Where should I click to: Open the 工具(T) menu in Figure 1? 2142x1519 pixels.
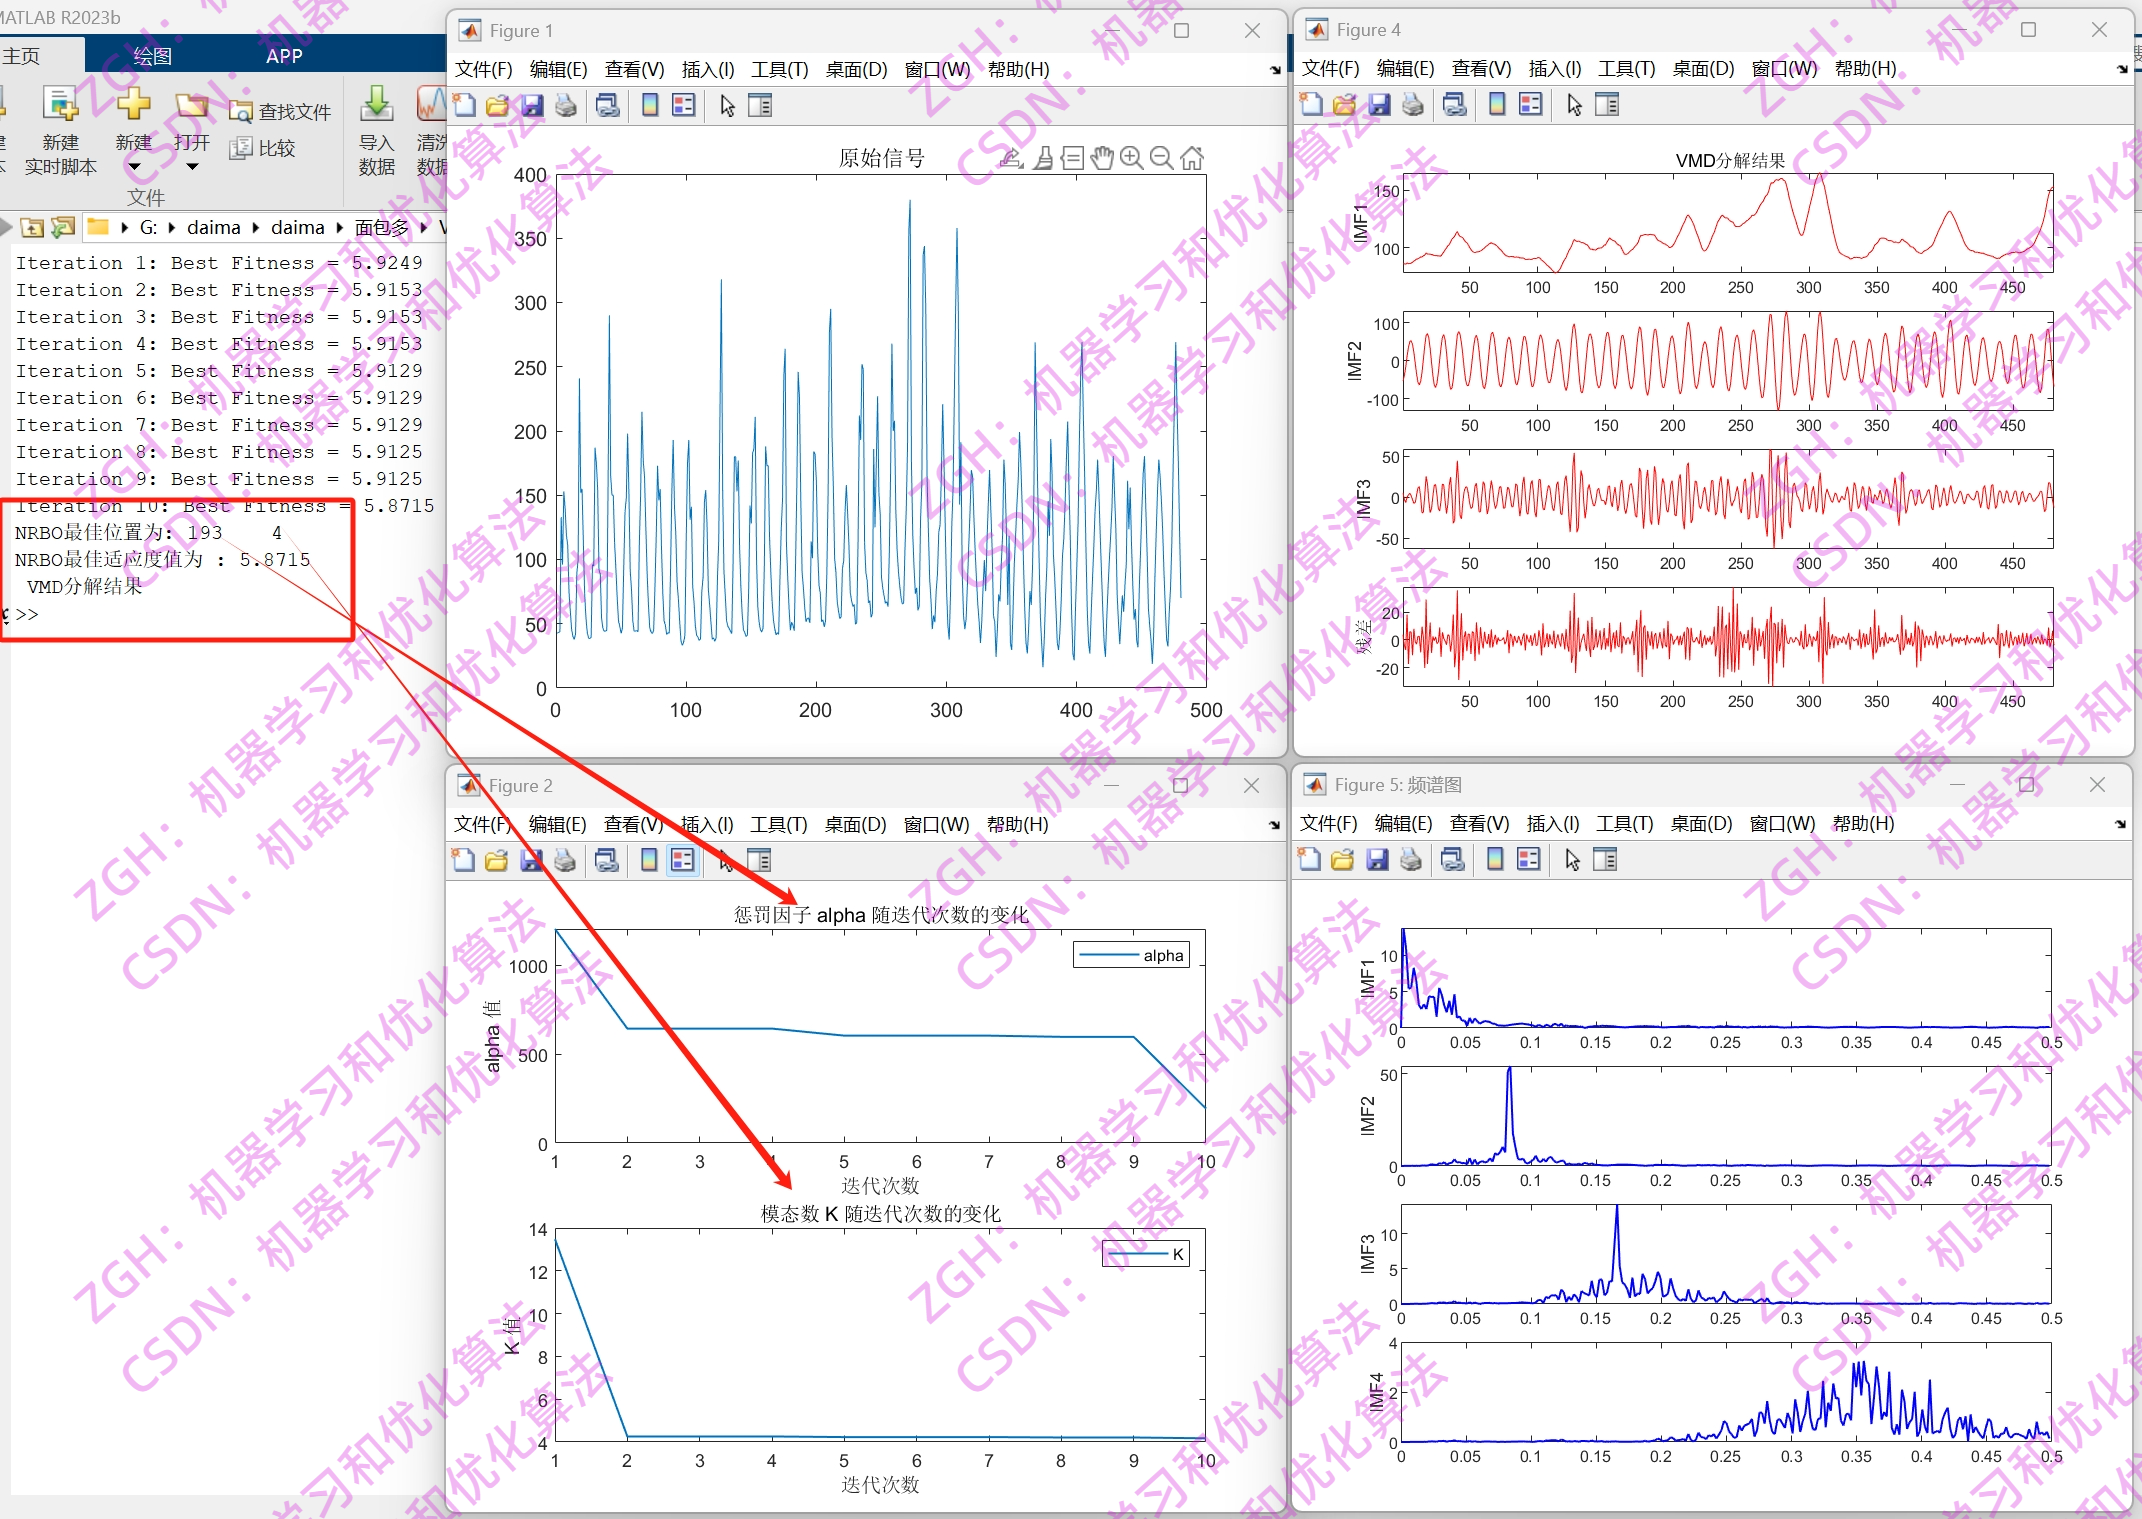point(779,69)
